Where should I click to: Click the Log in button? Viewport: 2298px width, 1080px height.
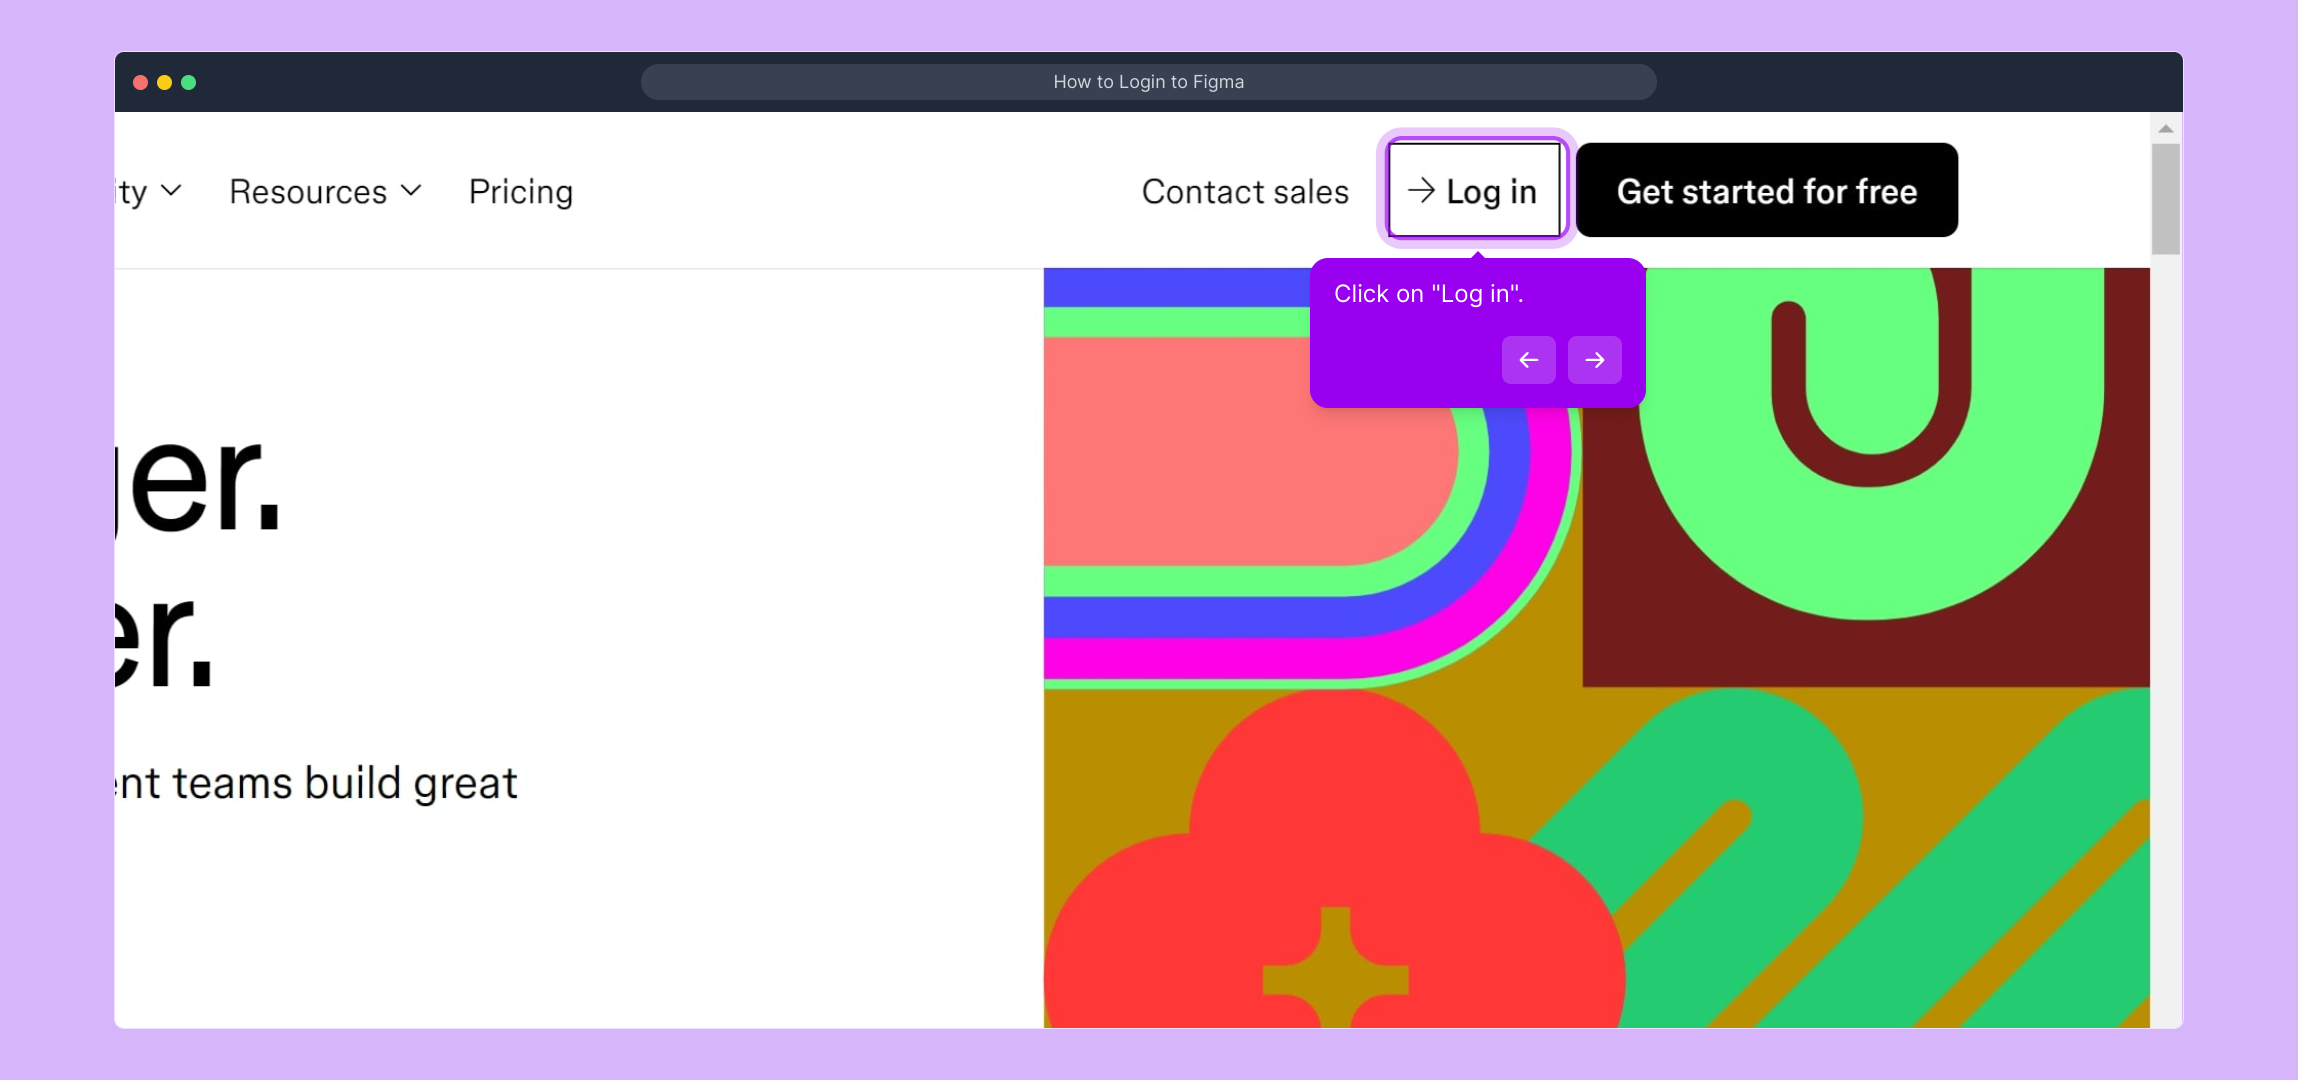pos(1474,191)
